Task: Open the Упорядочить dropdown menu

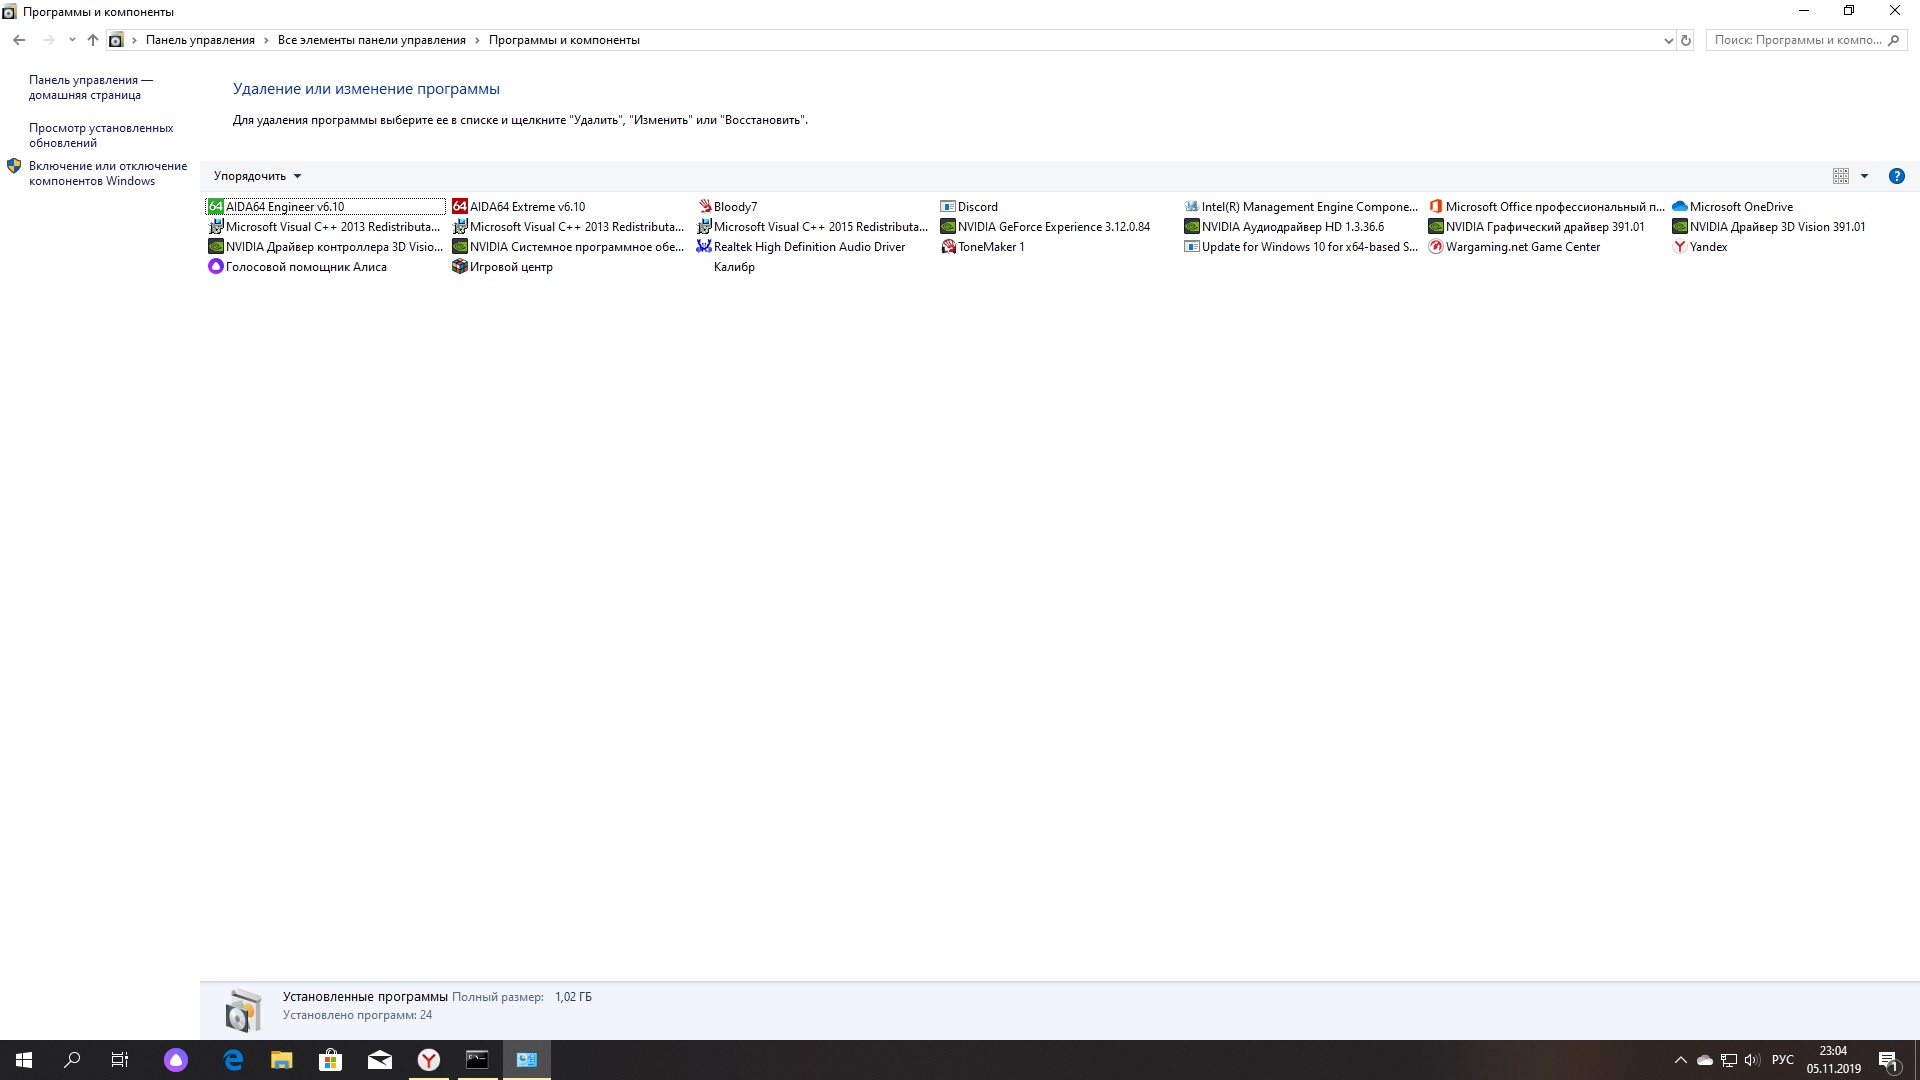Action: (257, 176)
